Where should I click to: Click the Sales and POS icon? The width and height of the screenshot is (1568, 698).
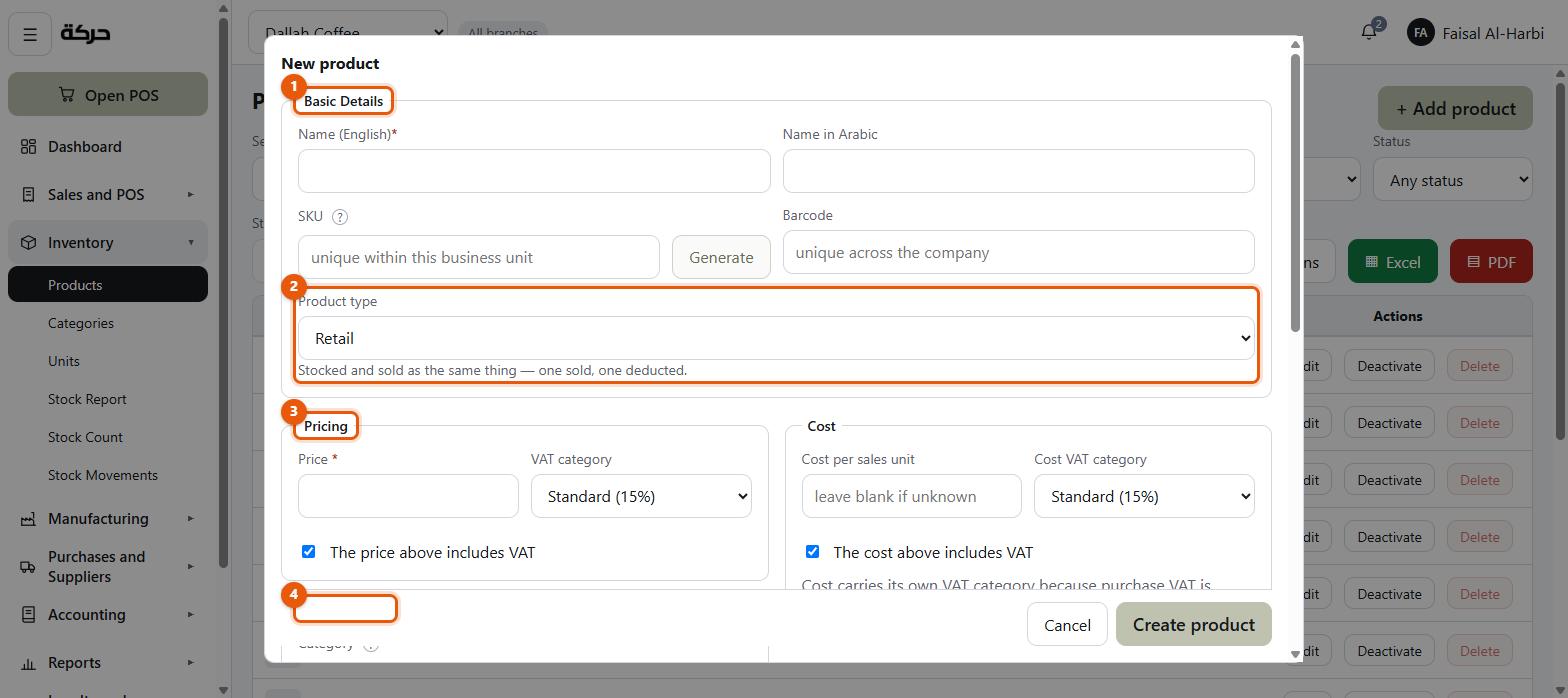(28, 195)
